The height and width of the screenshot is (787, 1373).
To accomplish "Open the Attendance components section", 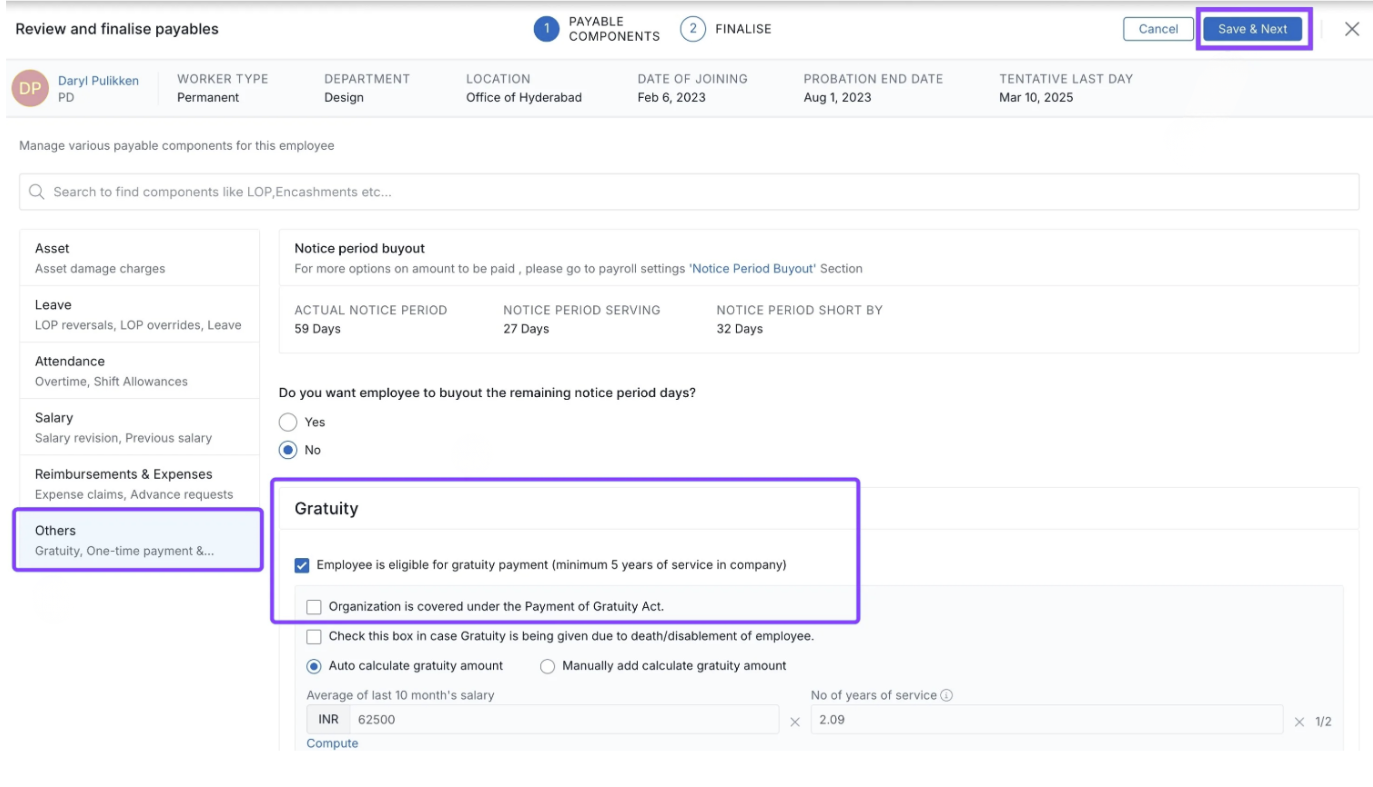I will [139, 370].
